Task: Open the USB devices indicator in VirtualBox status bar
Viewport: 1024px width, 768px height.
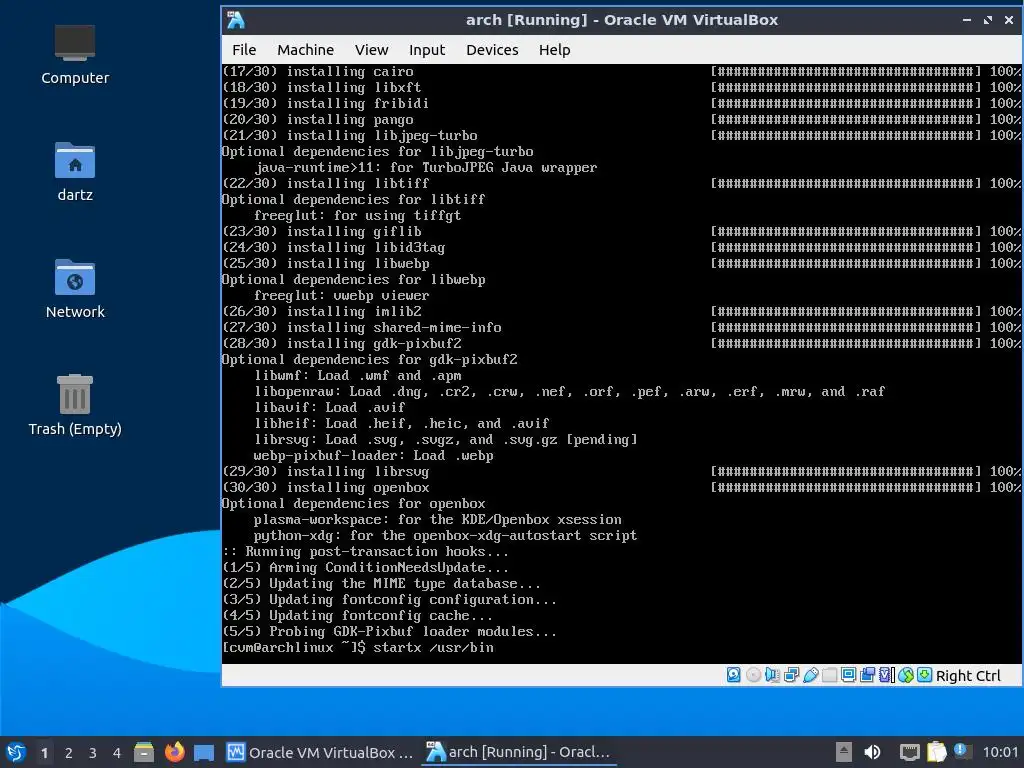Action: pyautogui.click(x=810, y=675)
